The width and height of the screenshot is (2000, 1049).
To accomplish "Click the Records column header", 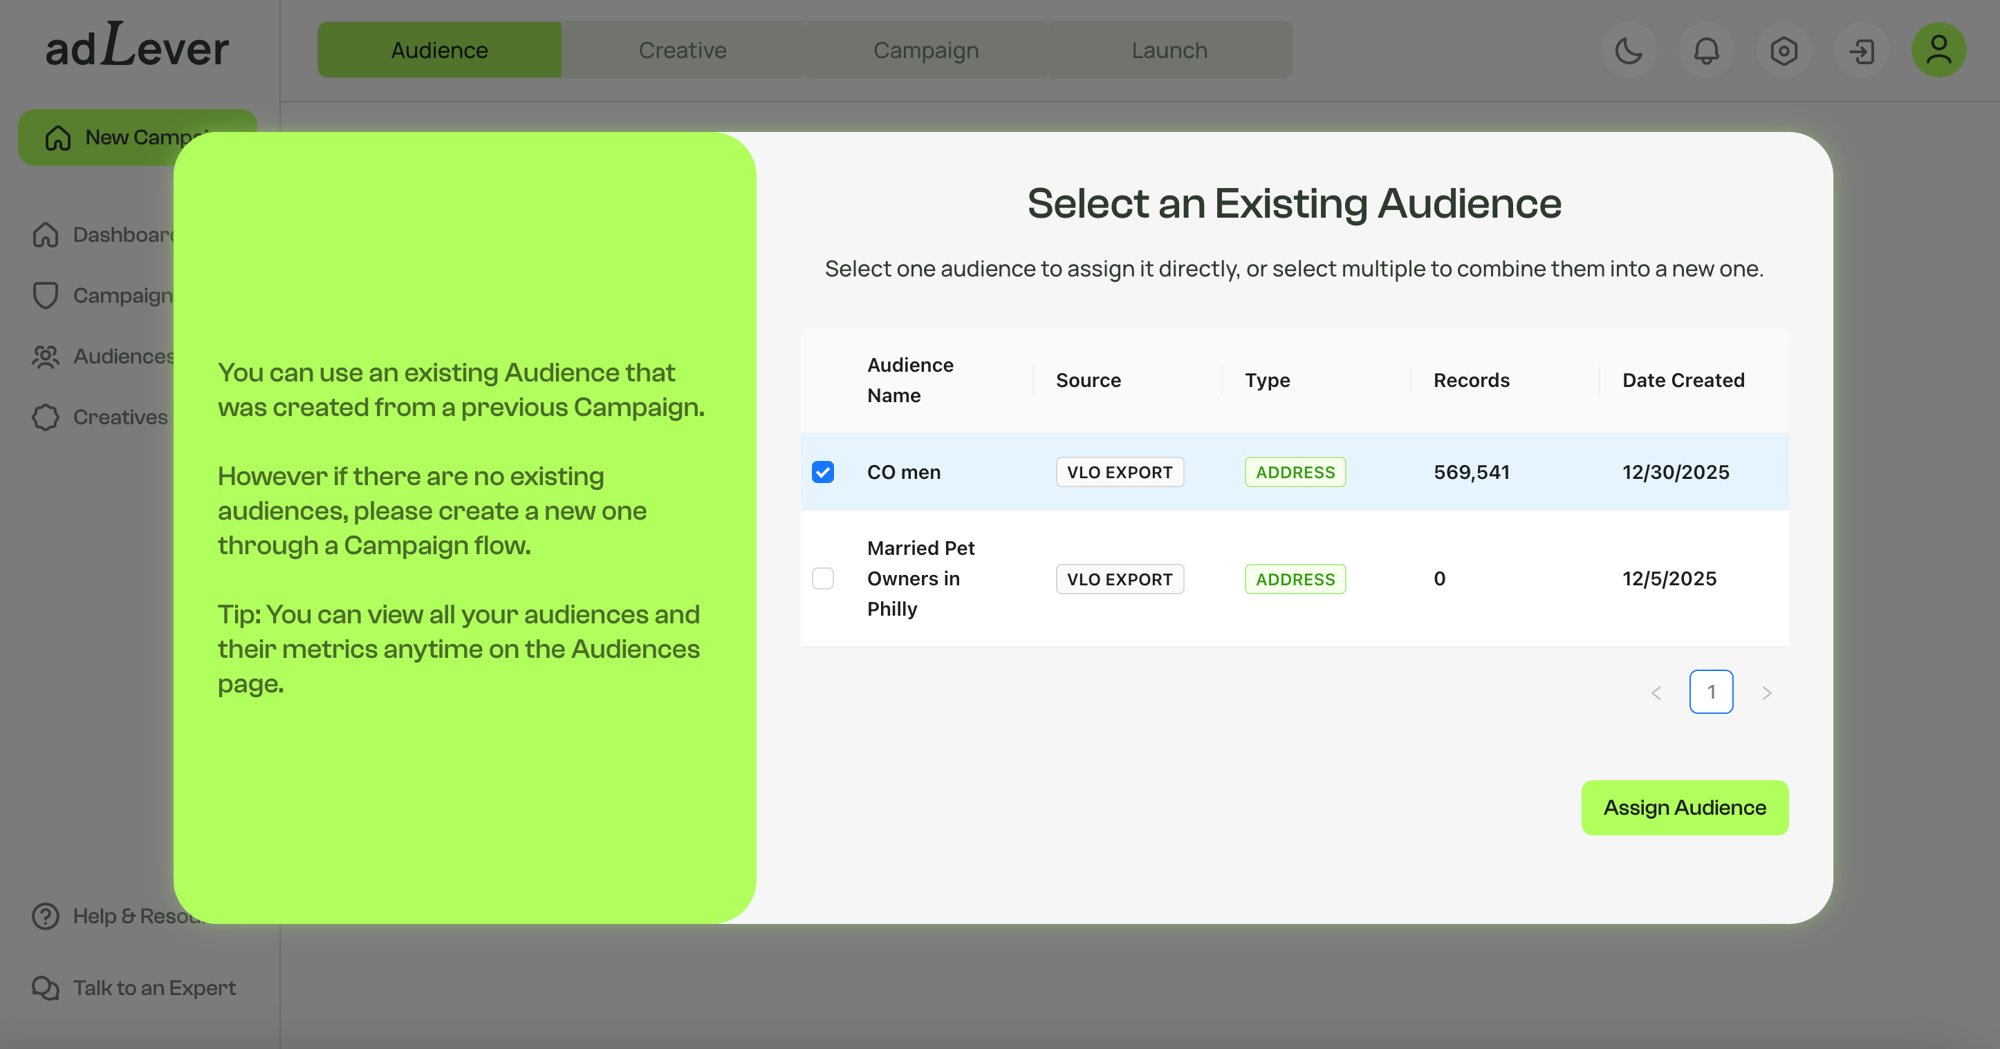I will pos(1471,380).
